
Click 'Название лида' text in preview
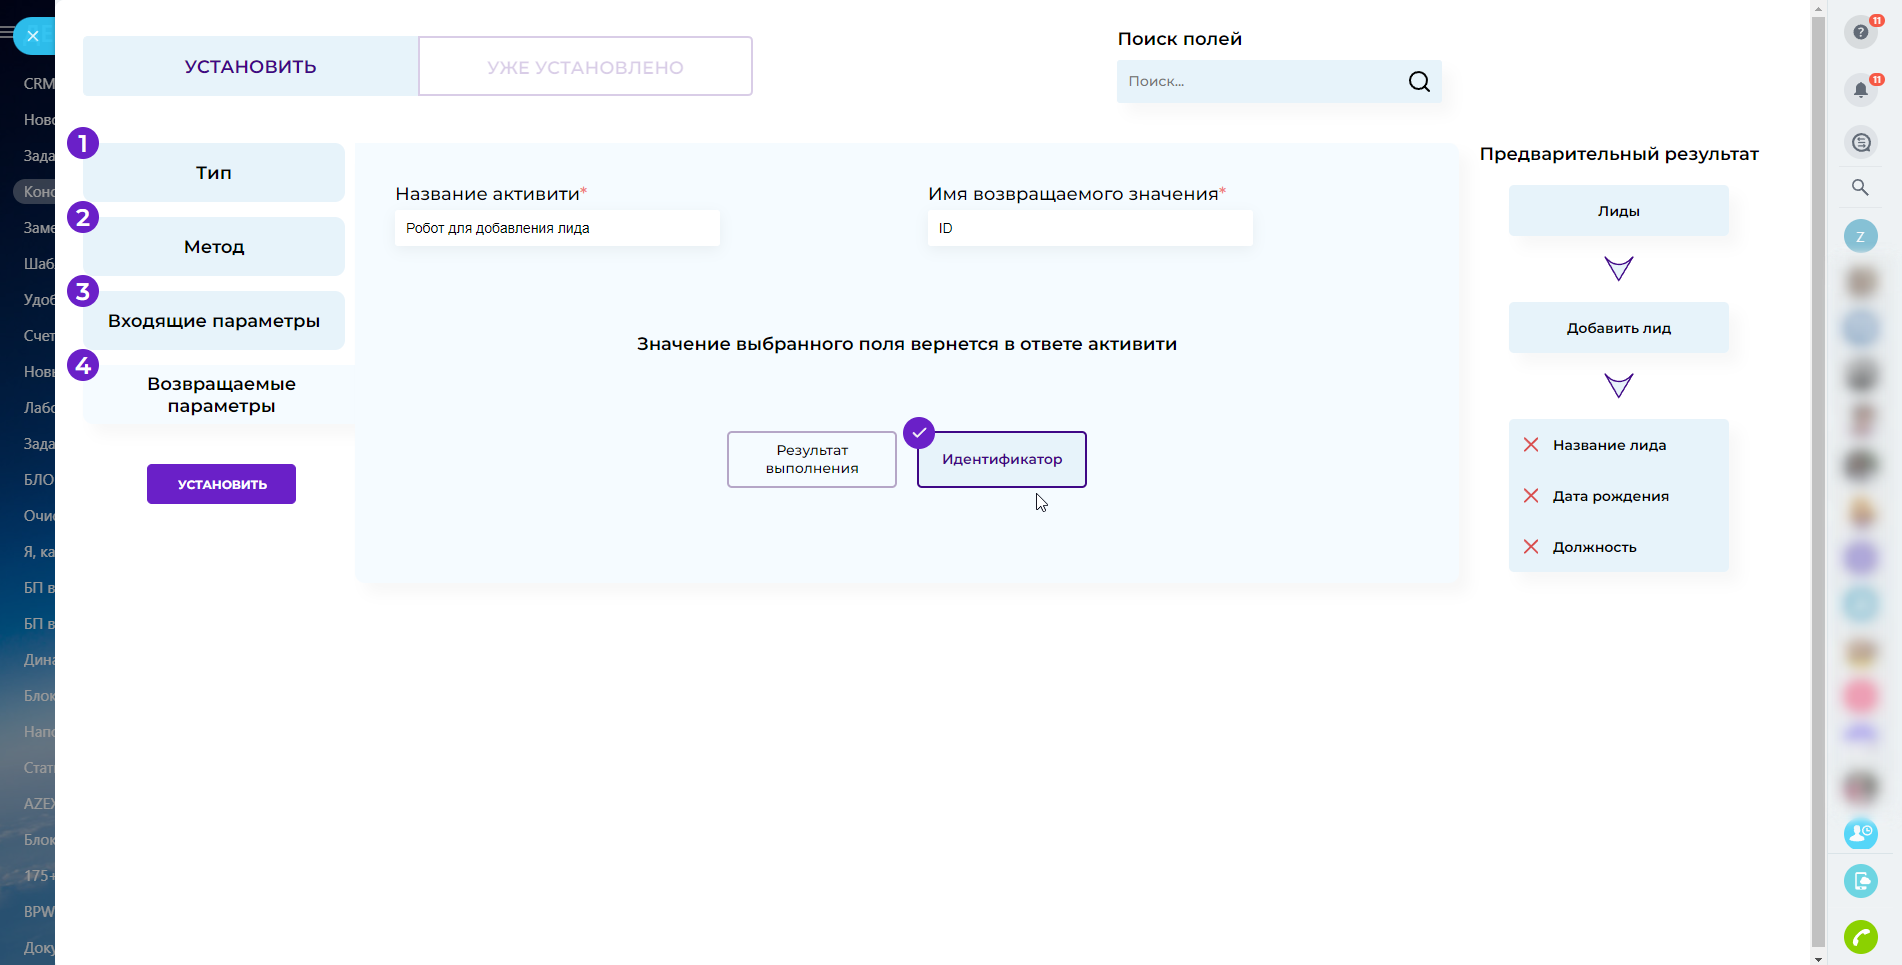pyautogui.click(x=1609, y=445)
